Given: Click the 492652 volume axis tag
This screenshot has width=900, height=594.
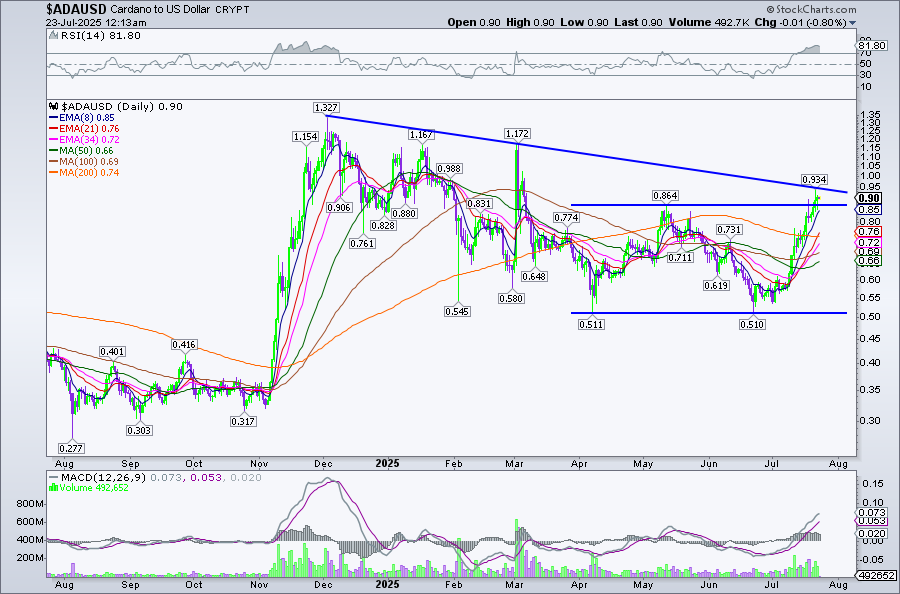Looking at the screenshot, I should point(876,576).
